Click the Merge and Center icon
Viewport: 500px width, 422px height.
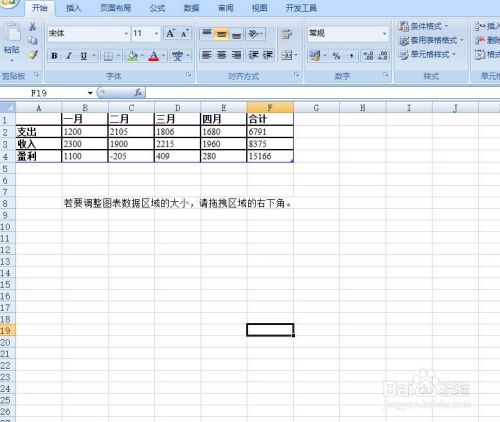point(286,55)
